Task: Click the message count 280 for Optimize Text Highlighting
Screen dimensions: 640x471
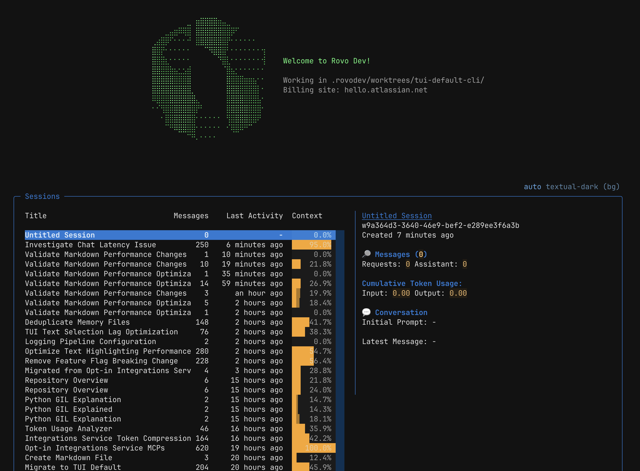Action: click(x=202, y=351)
